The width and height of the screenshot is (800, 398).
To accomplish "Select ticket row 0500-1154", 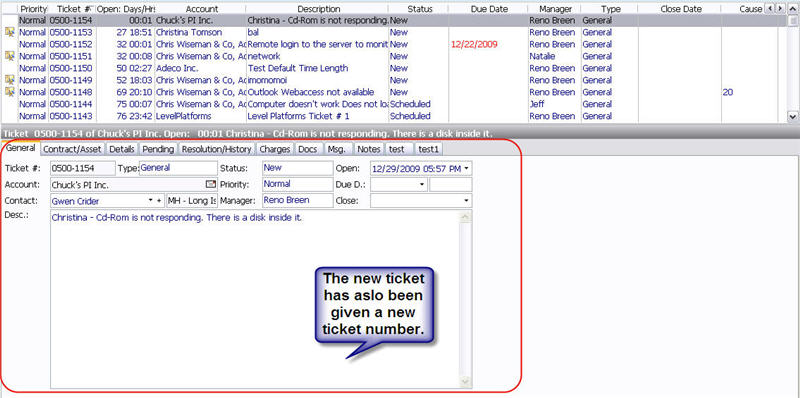I will pyautogui.click(x=394, y=20).
